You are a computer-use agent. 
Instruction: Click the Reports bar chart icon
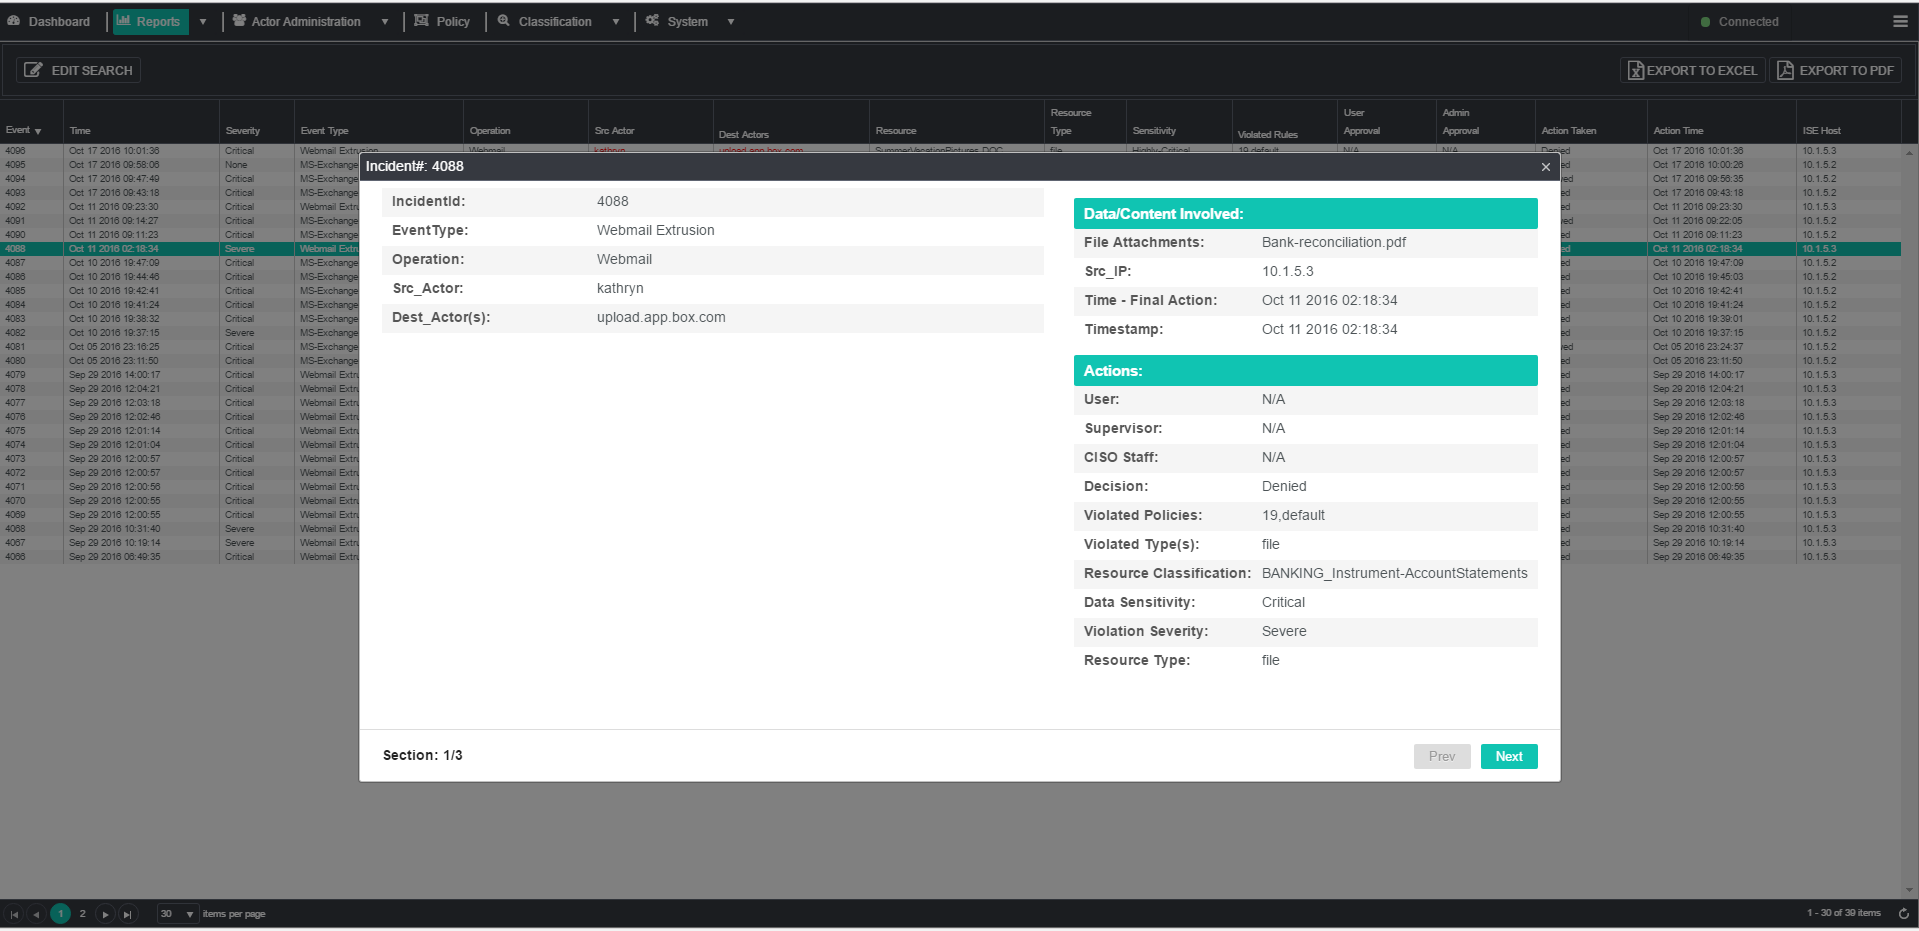click(124, 20)
